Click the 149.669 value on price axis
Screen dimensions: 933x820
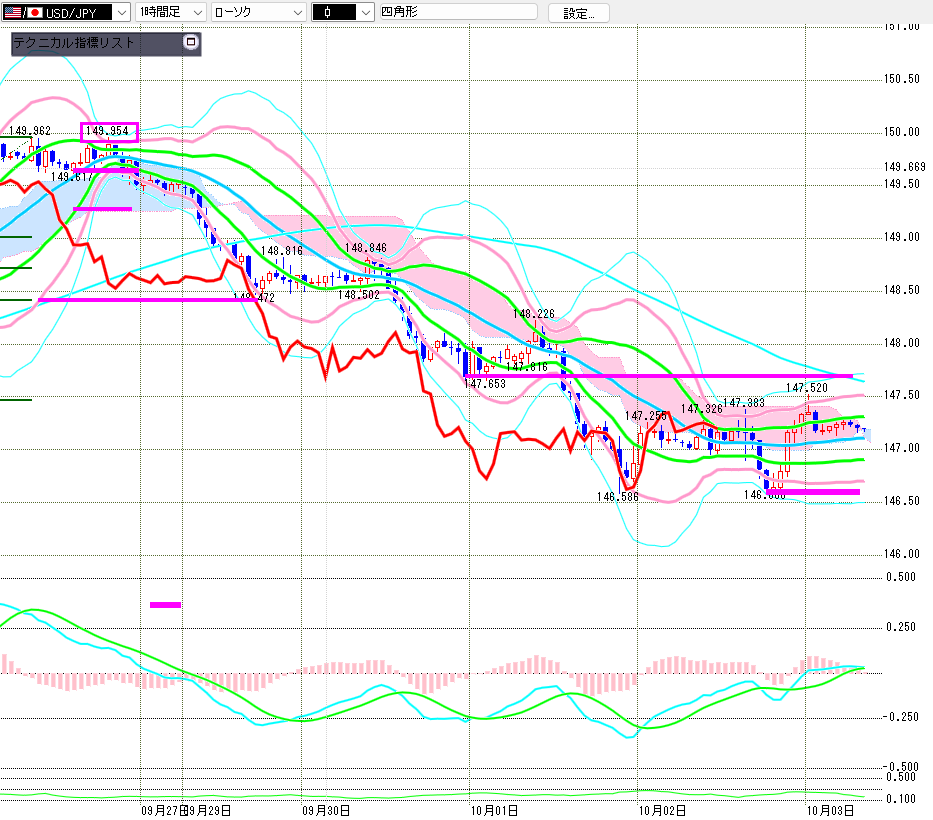(x=904, y=167)
